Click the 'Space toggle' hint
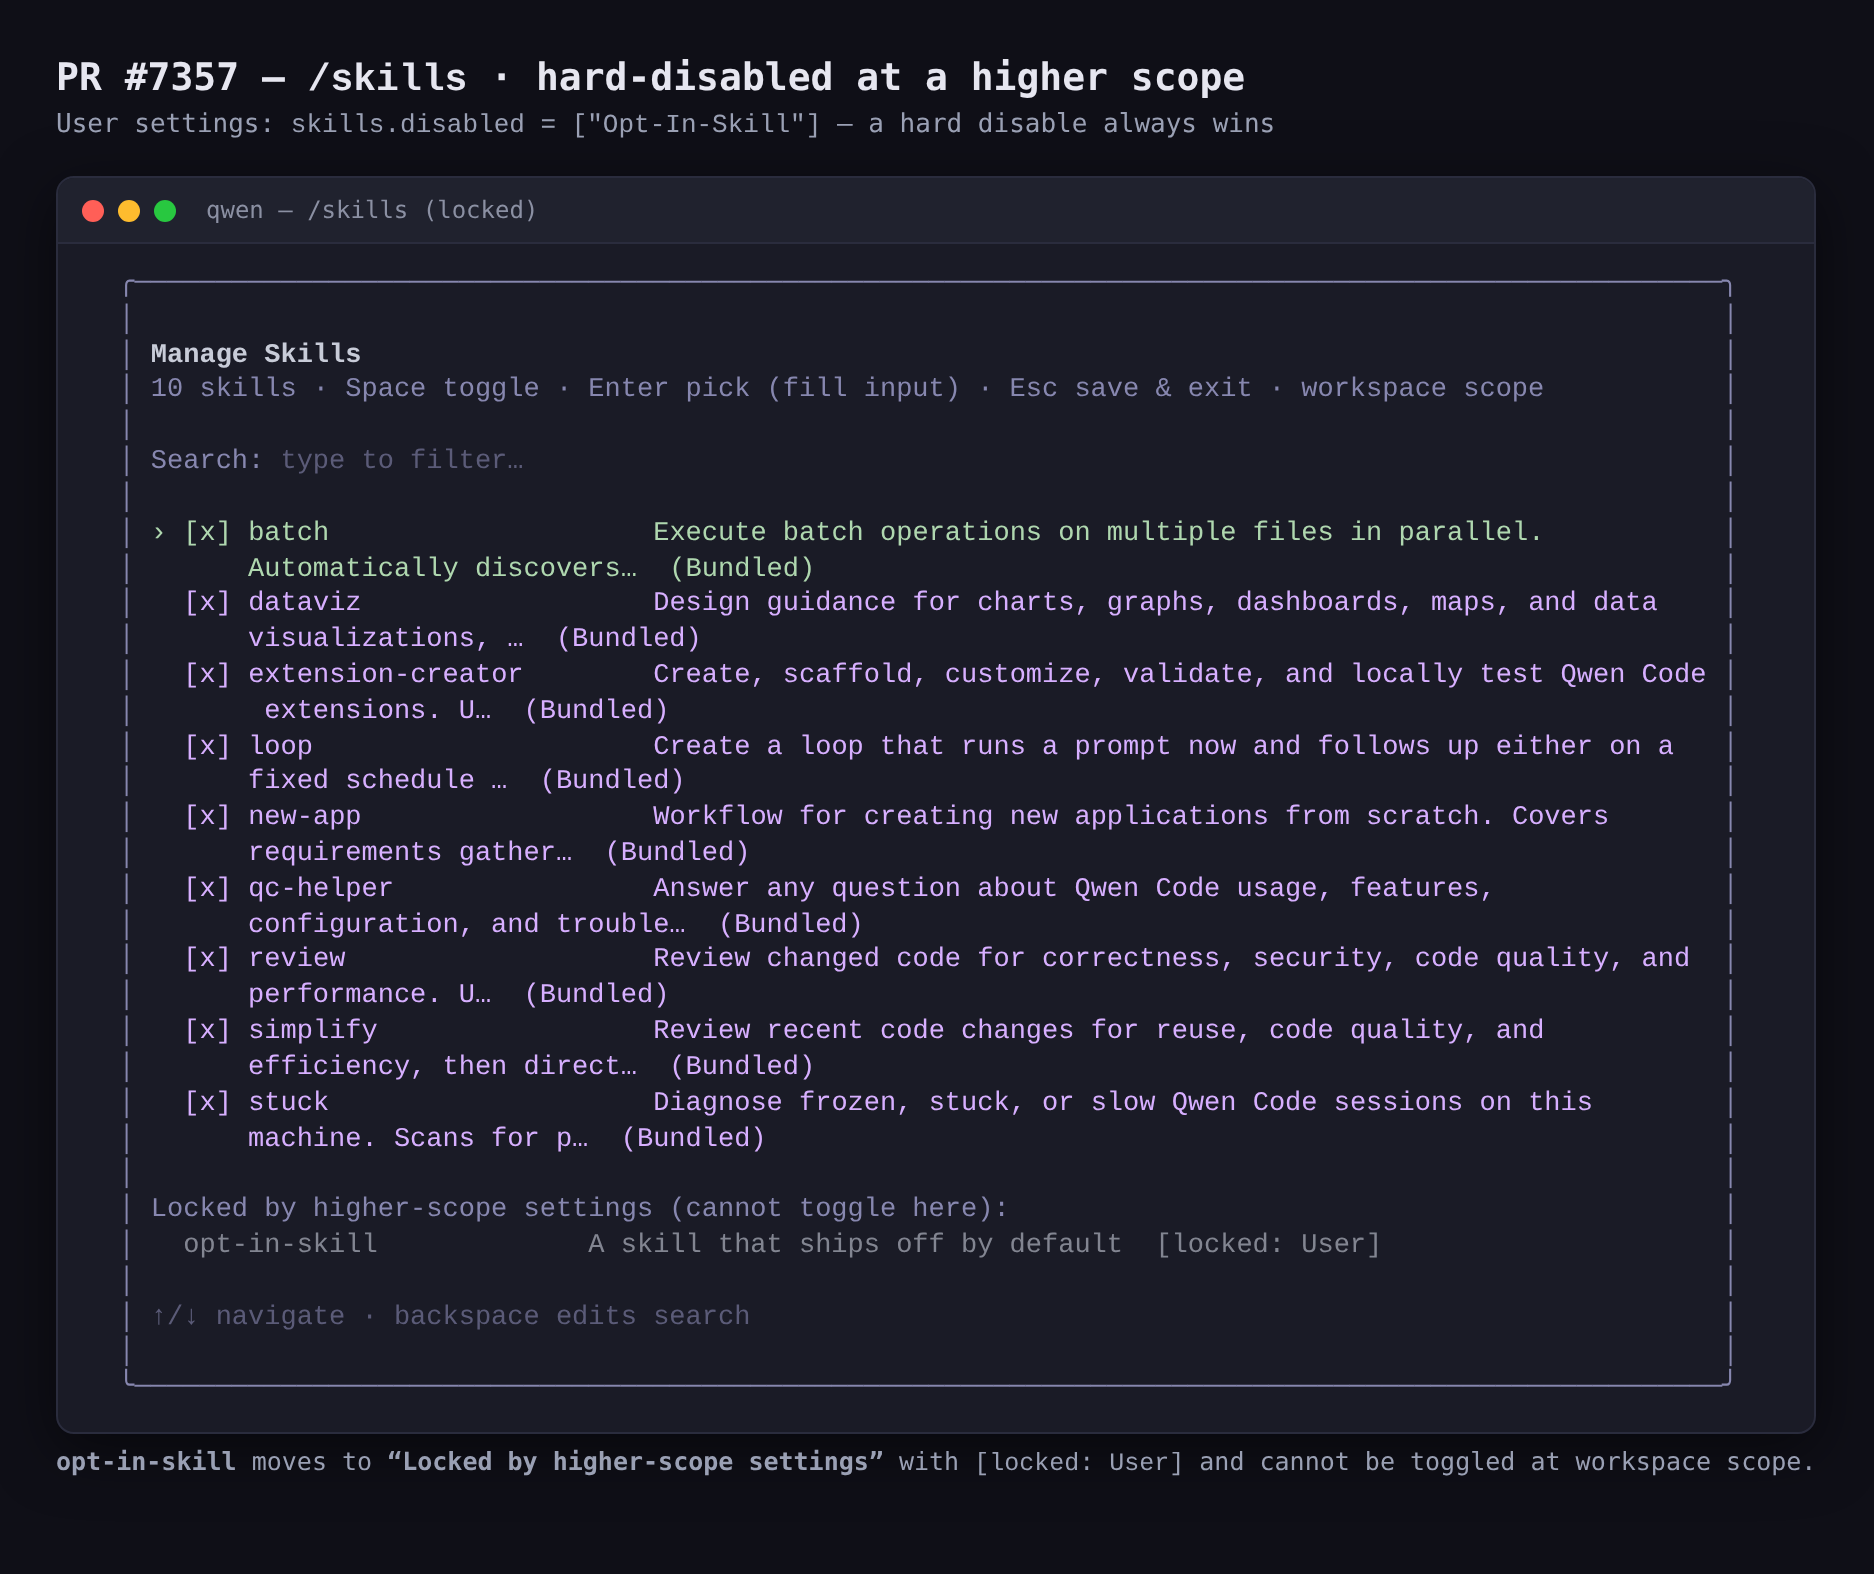Viewport: 1874px width, 1574px height. pos(442,388)
